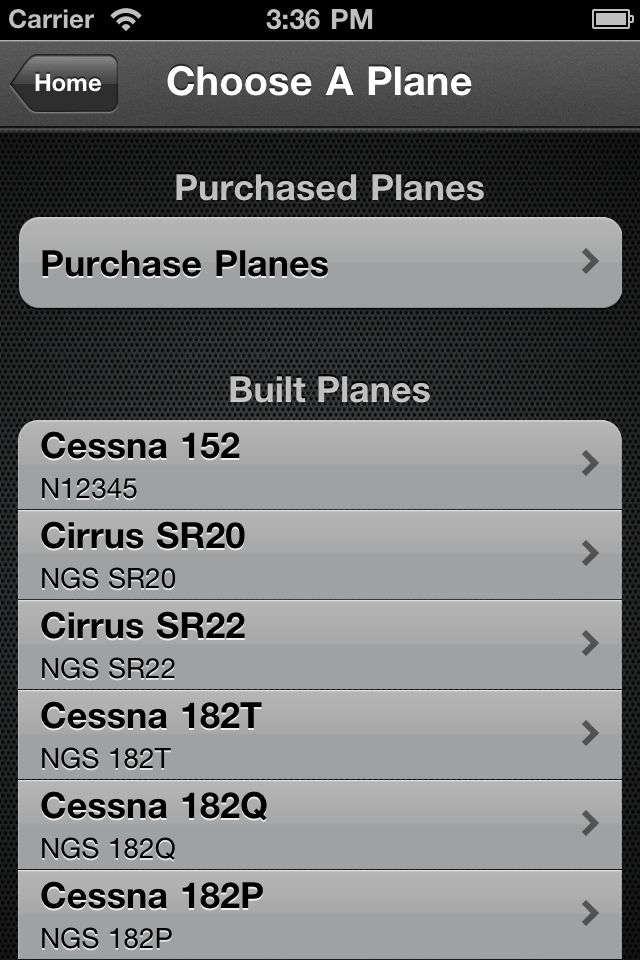640x960 pixels.
Task: Open the Cessna 182P entry
Action: point(320,915)
